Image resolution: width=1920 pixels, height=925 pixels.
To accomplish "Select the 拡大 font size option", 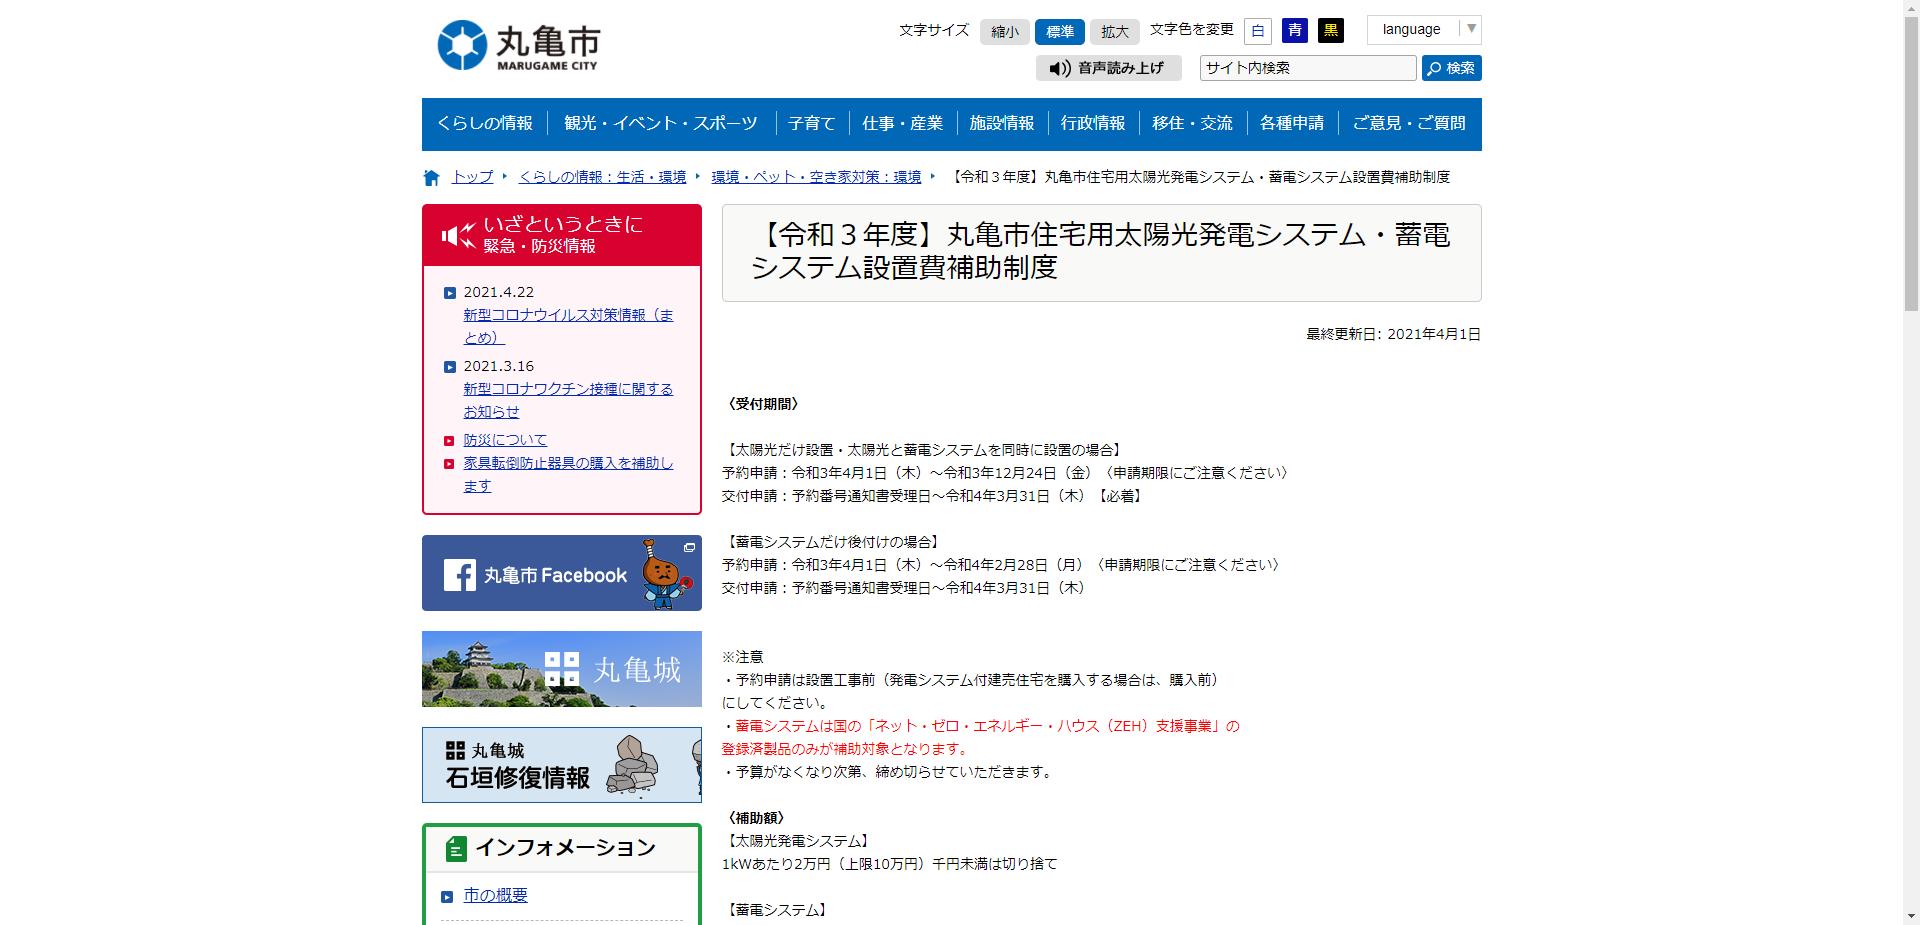I will coord(1114,32).
